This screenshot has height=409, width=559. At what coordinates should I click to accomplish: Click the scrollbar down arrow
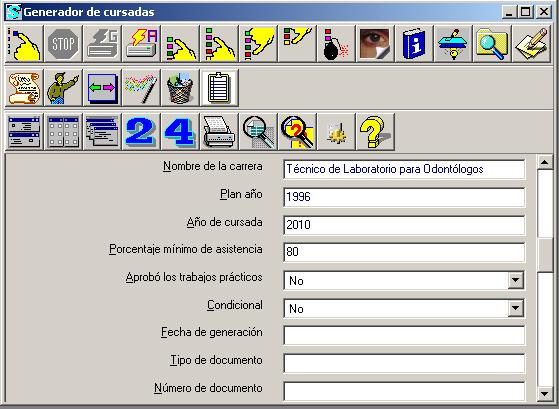pos(544,394)
